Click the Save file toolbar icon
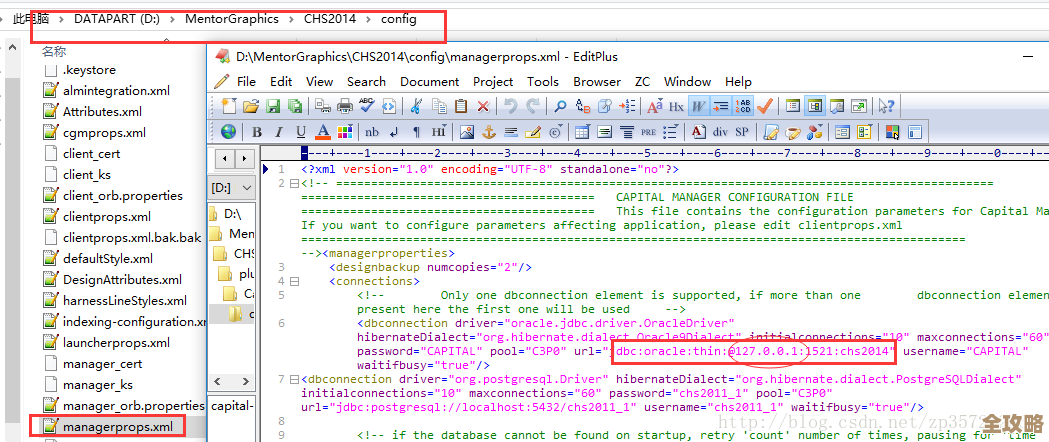 point(271,106)
